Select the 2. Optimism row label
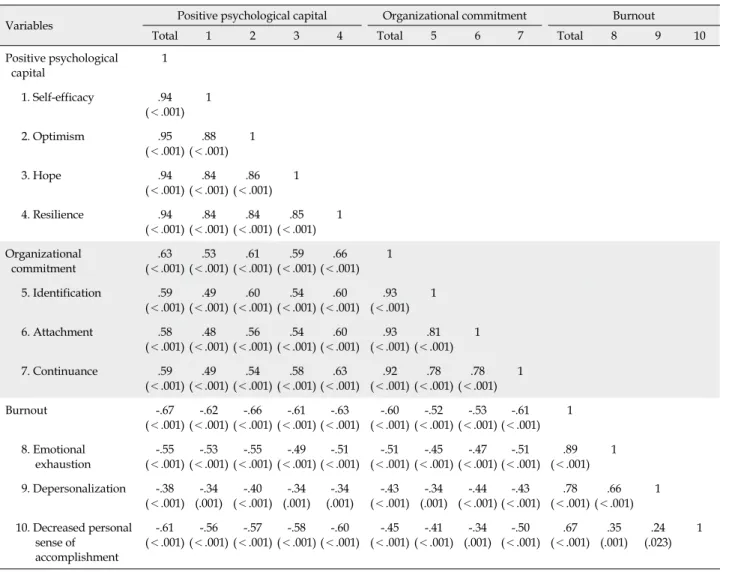729x572 pixels. 53,136
